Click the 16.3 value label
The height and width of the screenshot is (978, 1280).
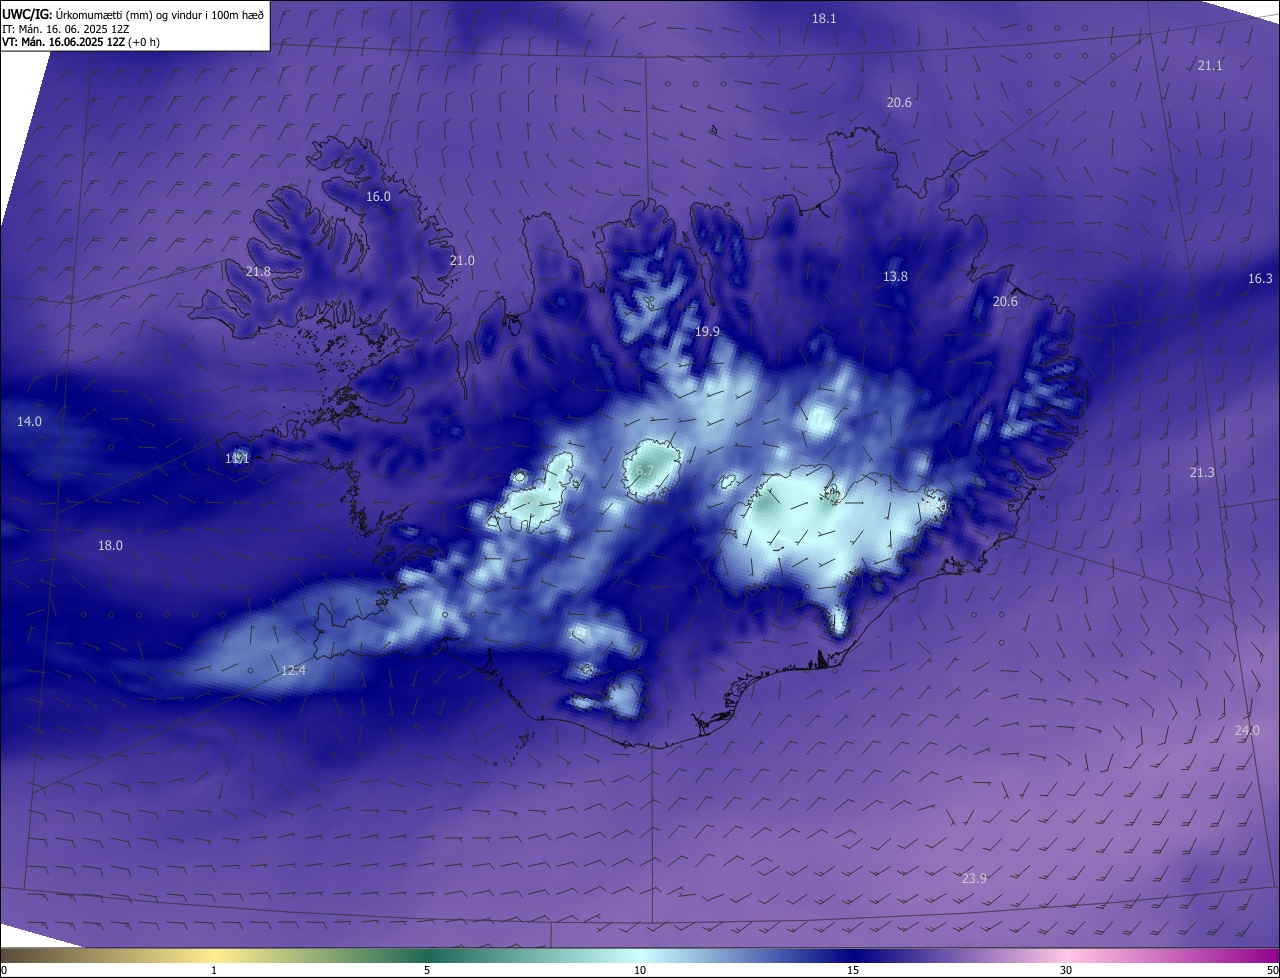(x=1260, y=279)
